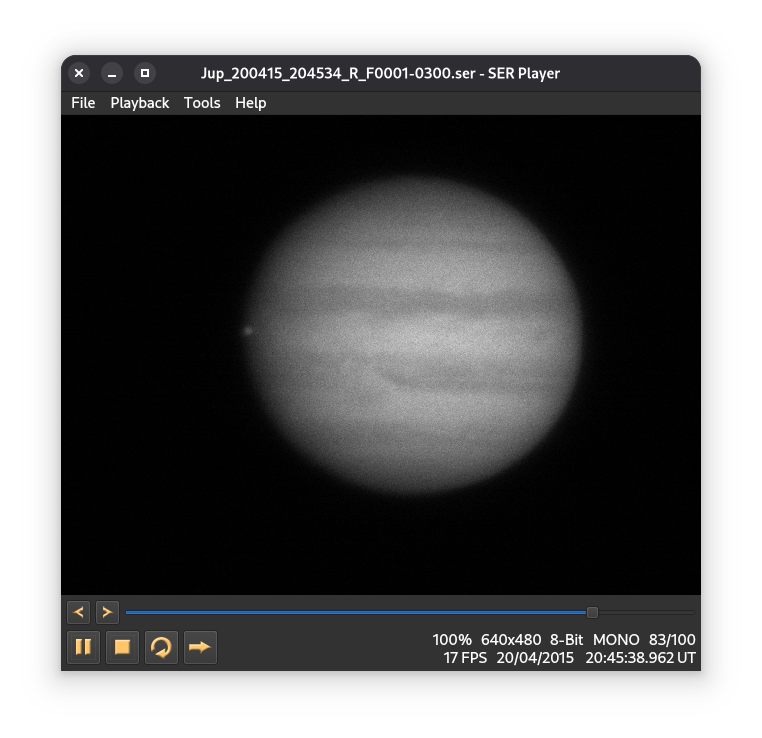Step forward one frame with right arrow
Image resolution: width=762 pixels, height=738 pixels.
pos(107,612)
